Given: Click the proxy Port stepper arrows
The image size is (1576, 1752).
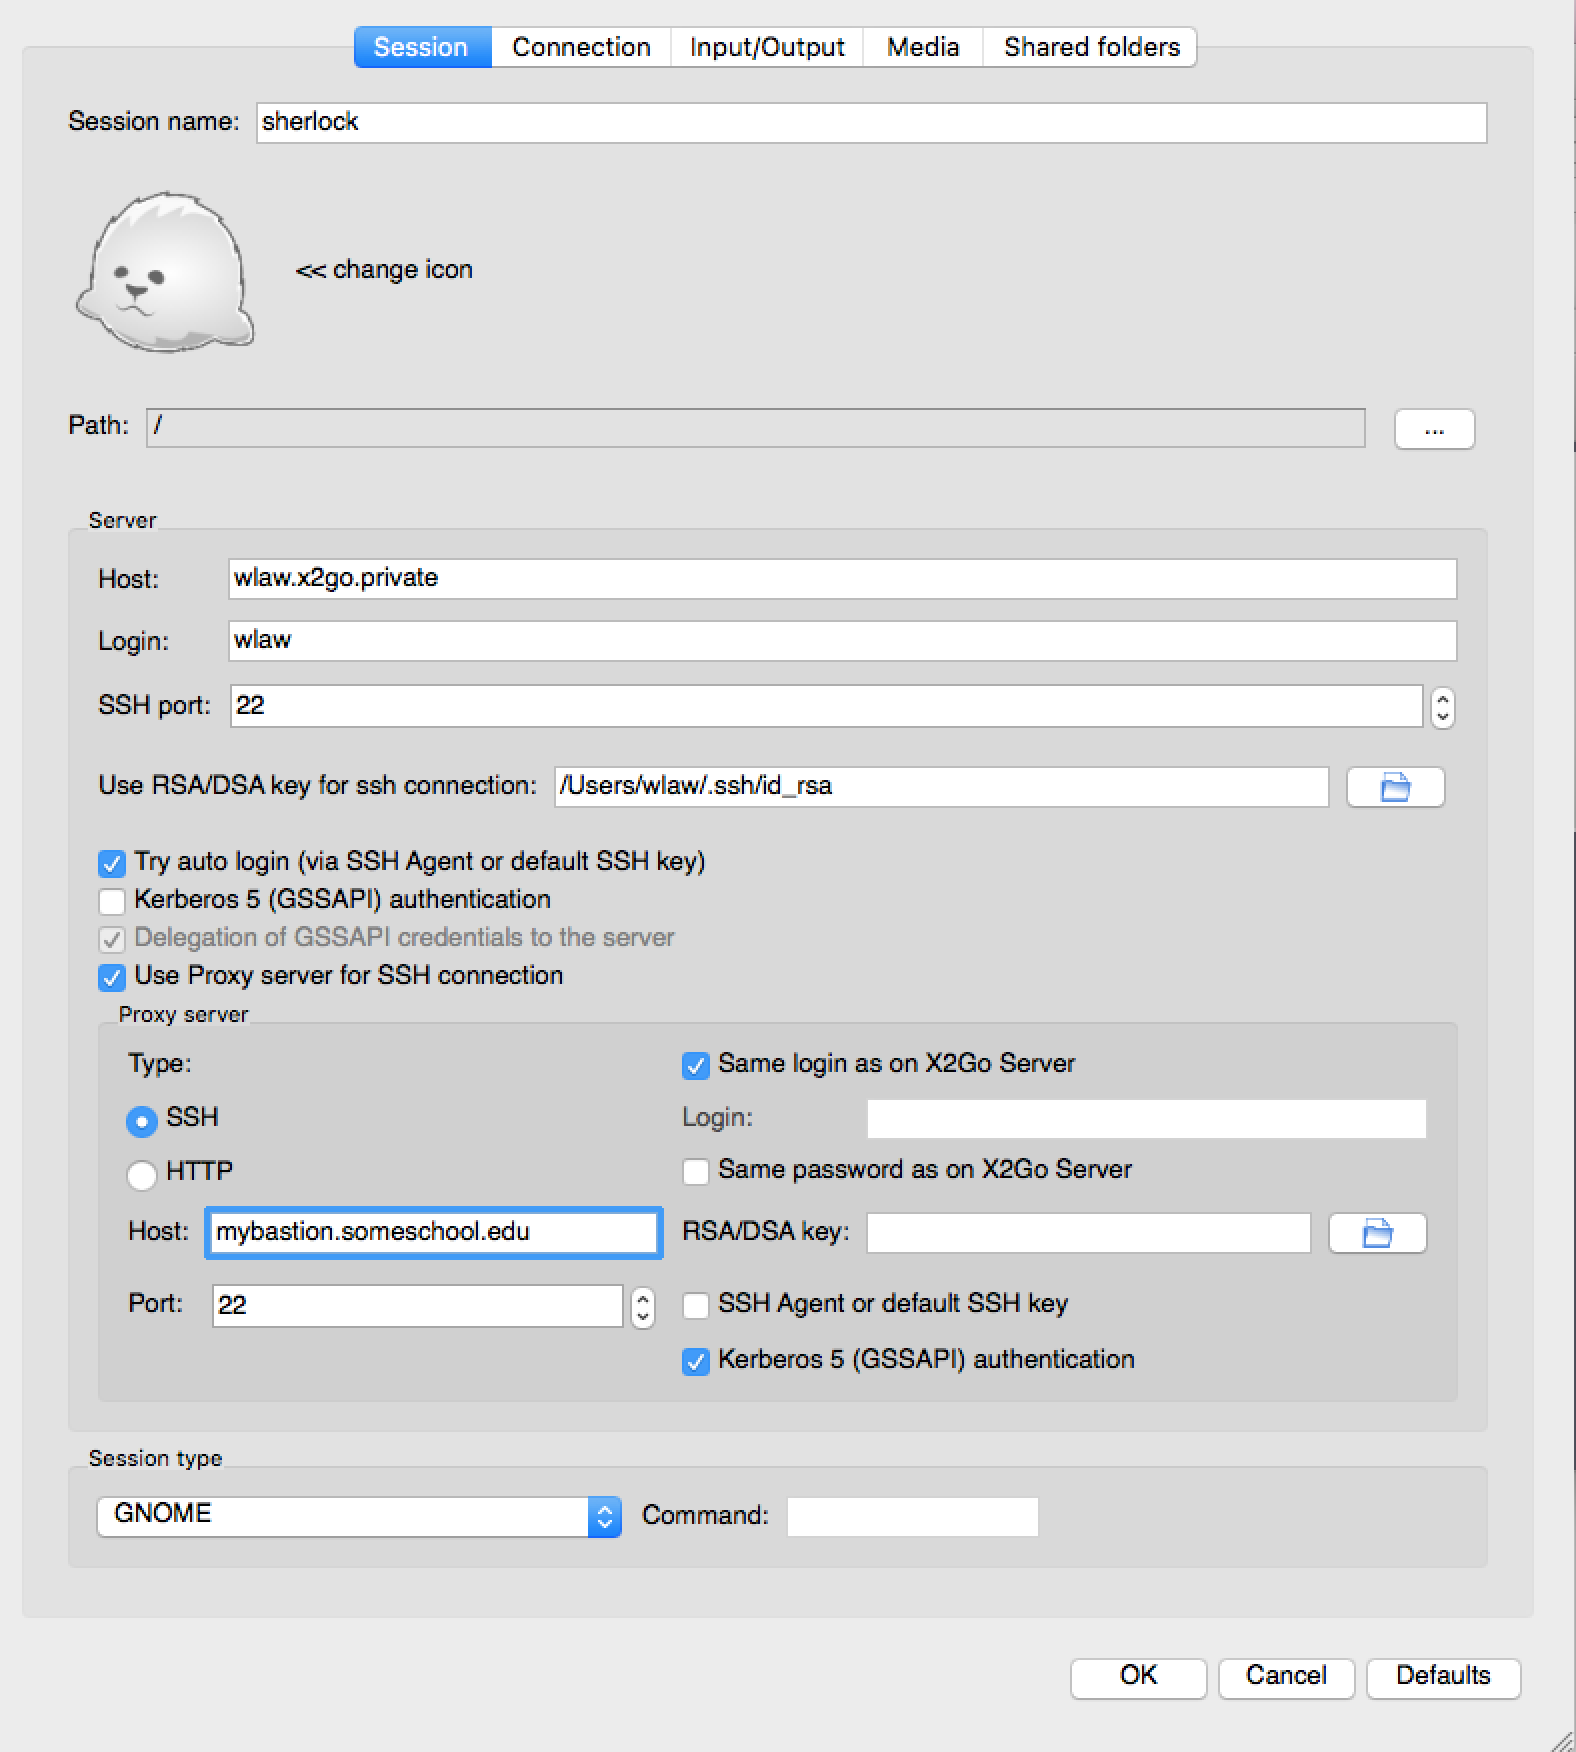Looking at the screenshot, I should [643, 1306].
